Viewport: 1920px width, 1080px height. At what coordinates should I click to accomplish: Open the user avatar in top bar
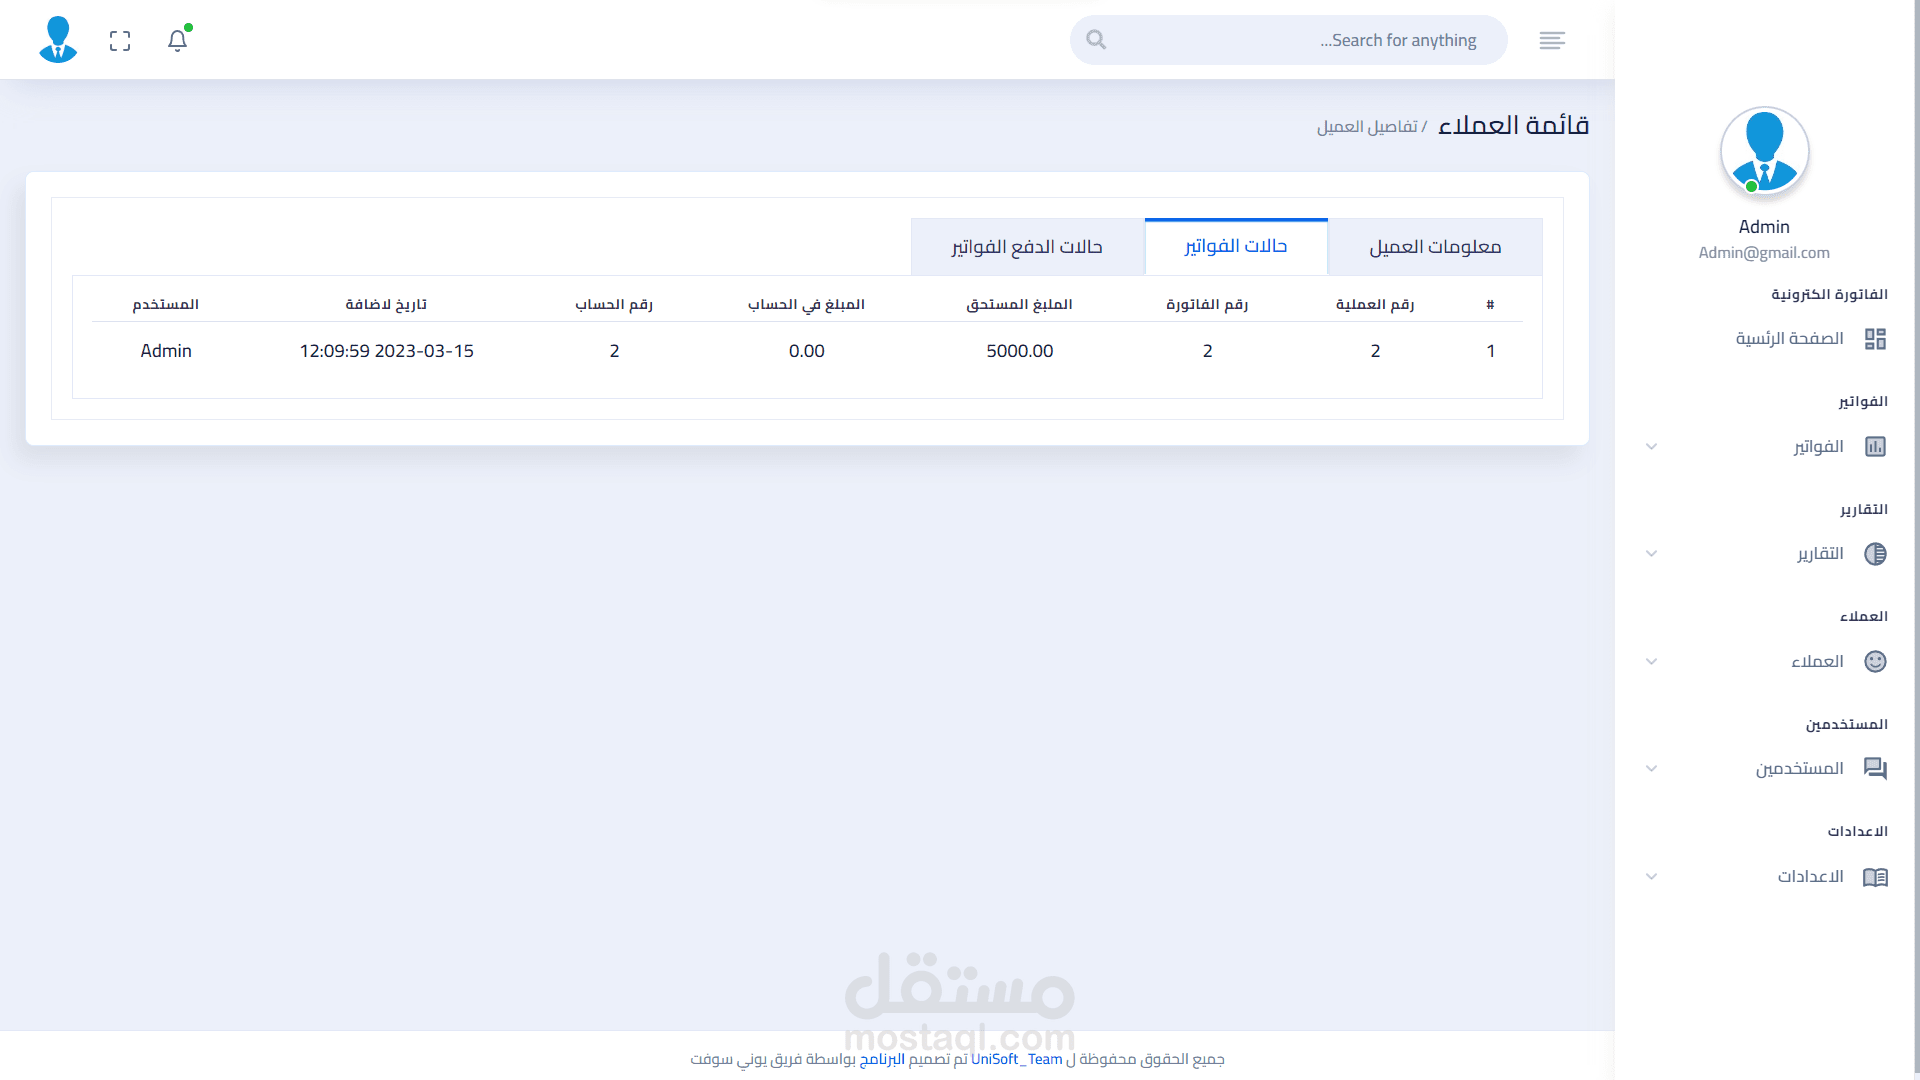pyautogui.click(x=58, y=40)
